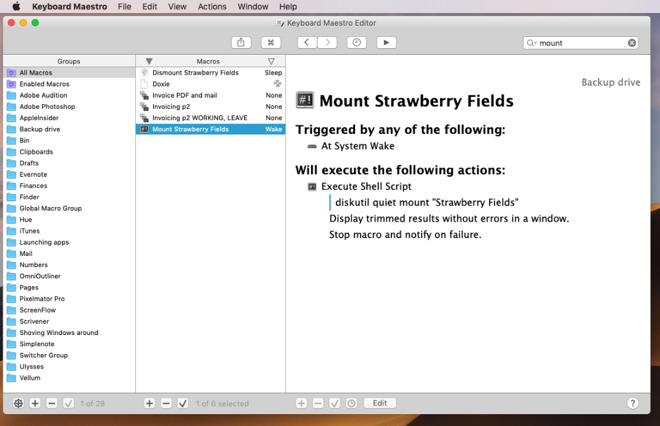Go back with the left chevron button
This screenshot has height=426, width=660.
[x=307, y=43]
